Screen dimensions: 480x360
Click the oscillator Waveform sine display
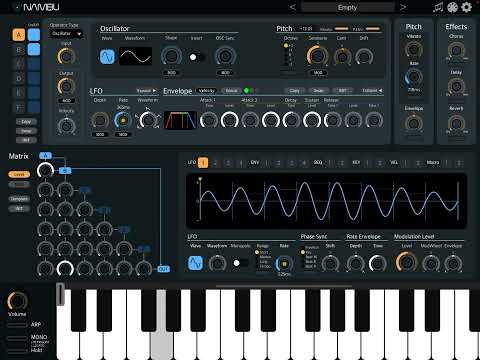click(x=135, y=56)
